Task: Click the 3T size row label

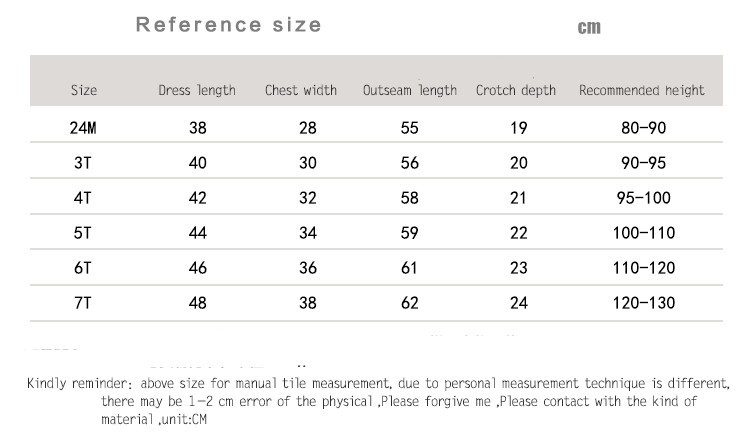Action: pyautogui.click(x=84, y=163)
